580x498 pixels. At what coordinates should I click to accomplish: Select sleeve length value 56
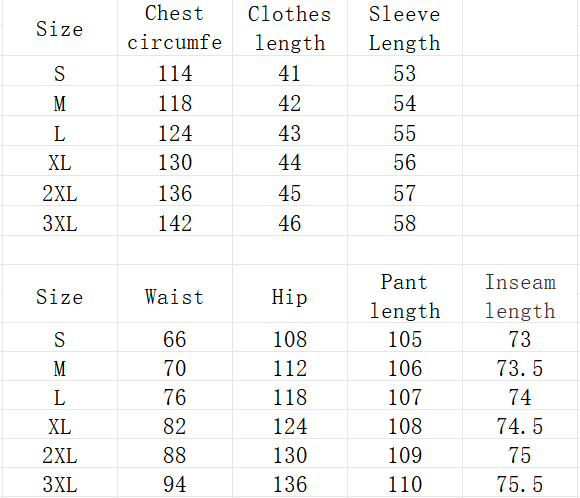(405, 162)
